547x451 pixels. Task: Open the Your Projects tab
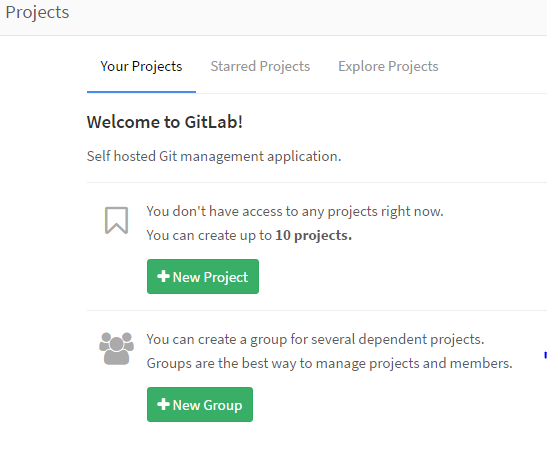(x=141, y=66)
